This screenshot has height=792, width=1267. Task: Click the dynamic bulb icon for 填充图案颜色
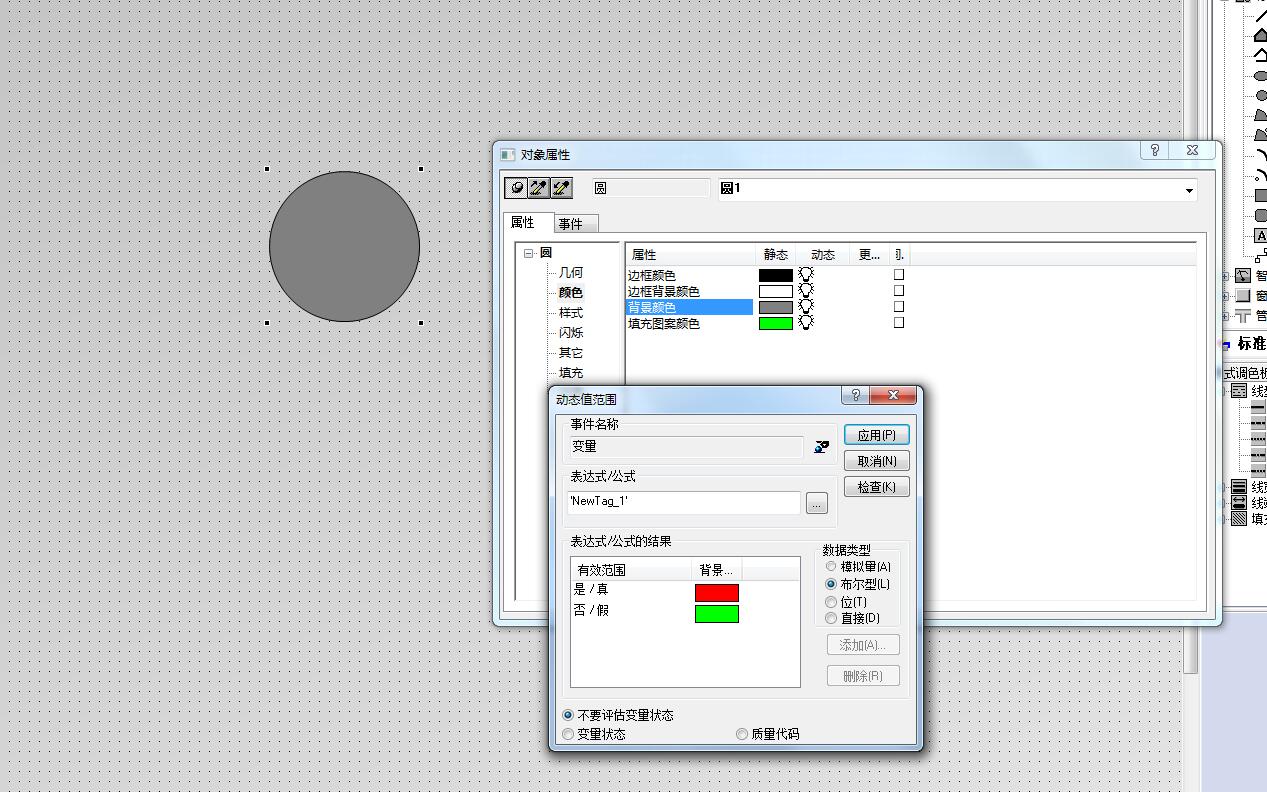point(805,322)
